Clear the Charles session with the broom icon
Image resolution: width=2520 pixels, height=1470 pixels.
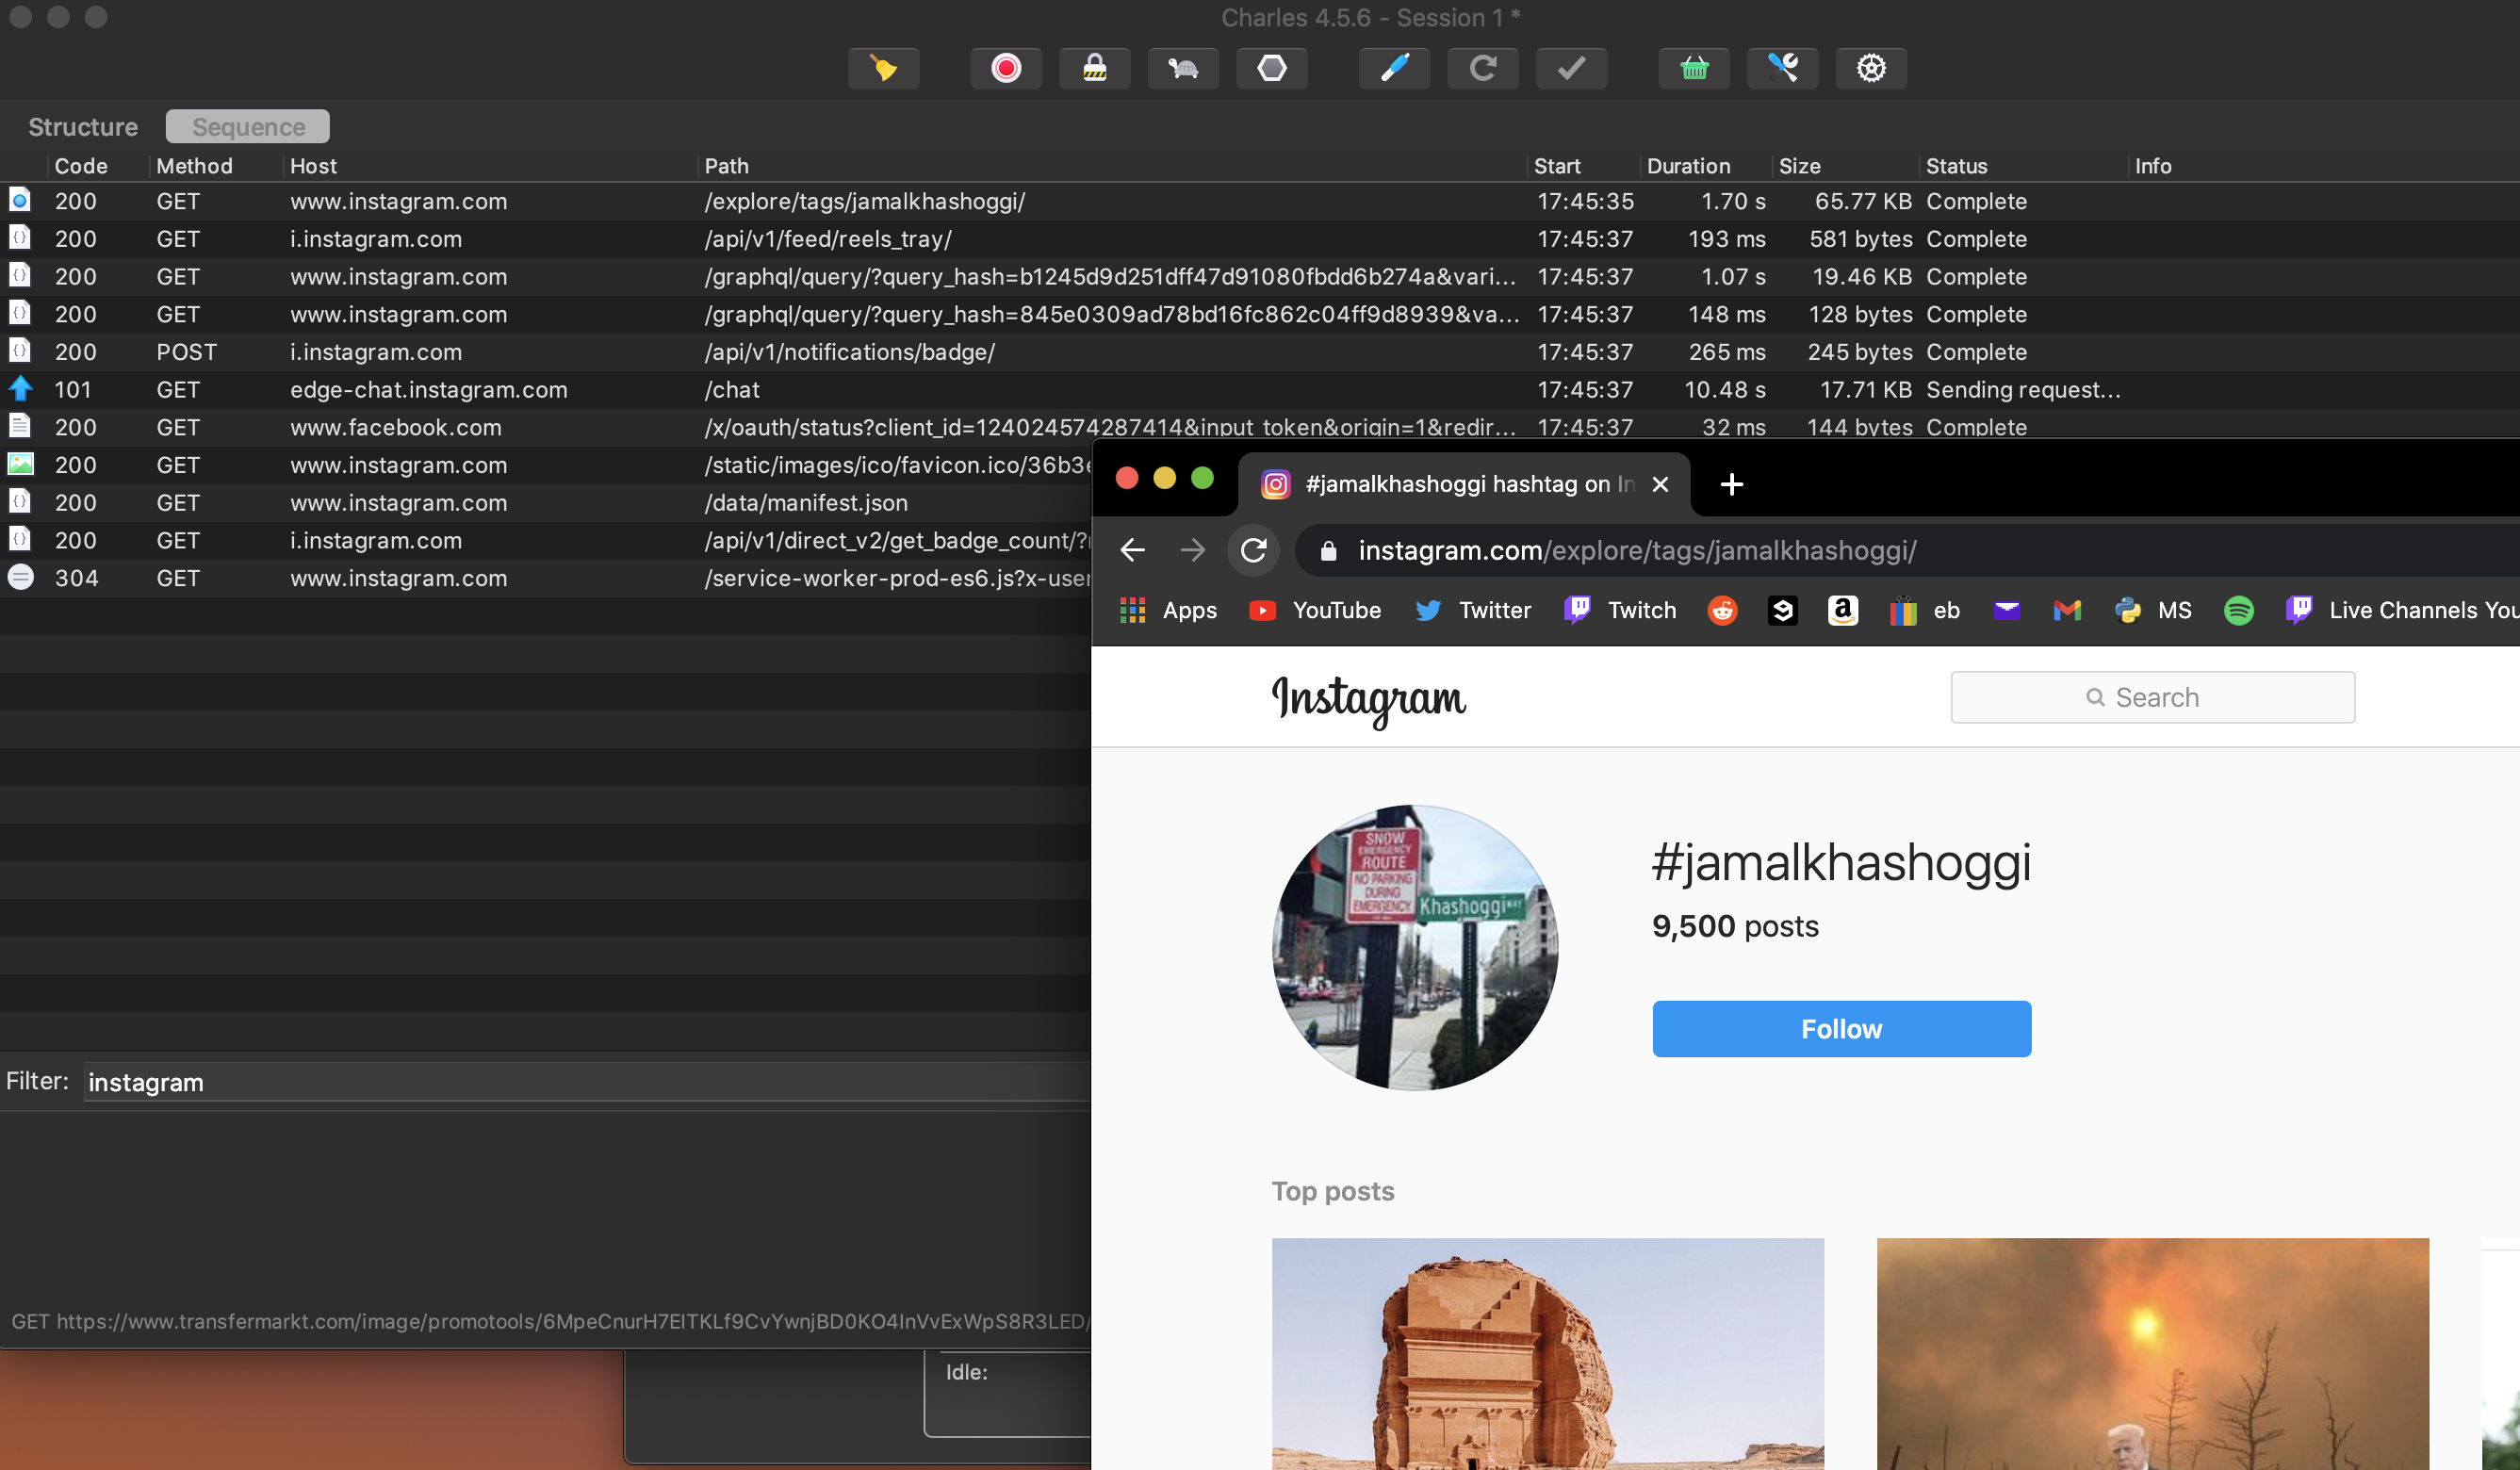(x=883, y=68)
